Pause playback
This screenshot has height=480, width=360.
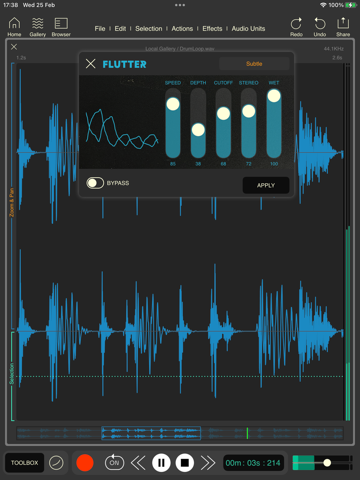(161, 463)
